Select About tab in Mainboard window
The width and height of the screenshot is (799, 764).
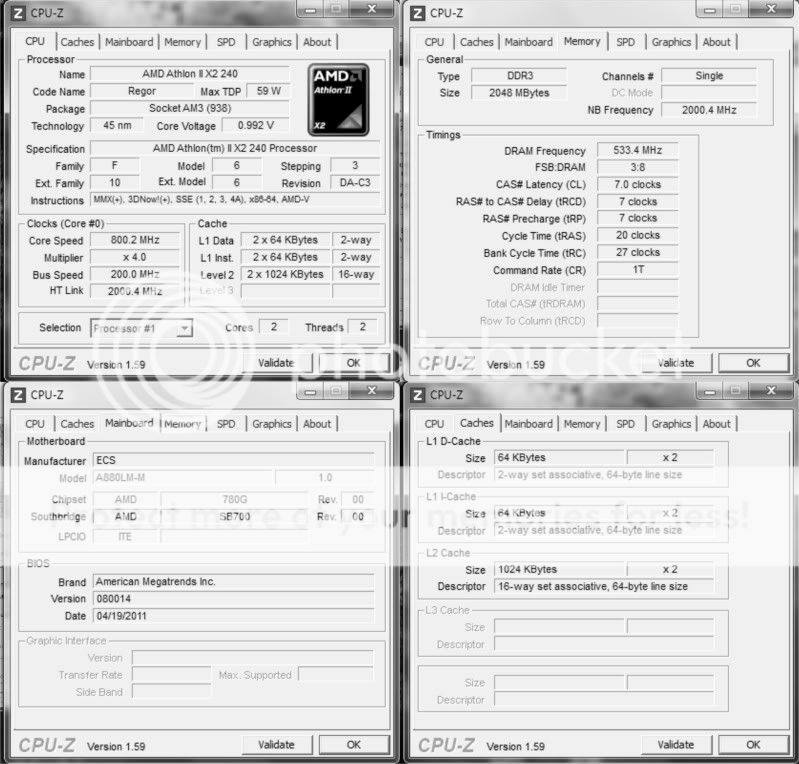coord(316,424)
